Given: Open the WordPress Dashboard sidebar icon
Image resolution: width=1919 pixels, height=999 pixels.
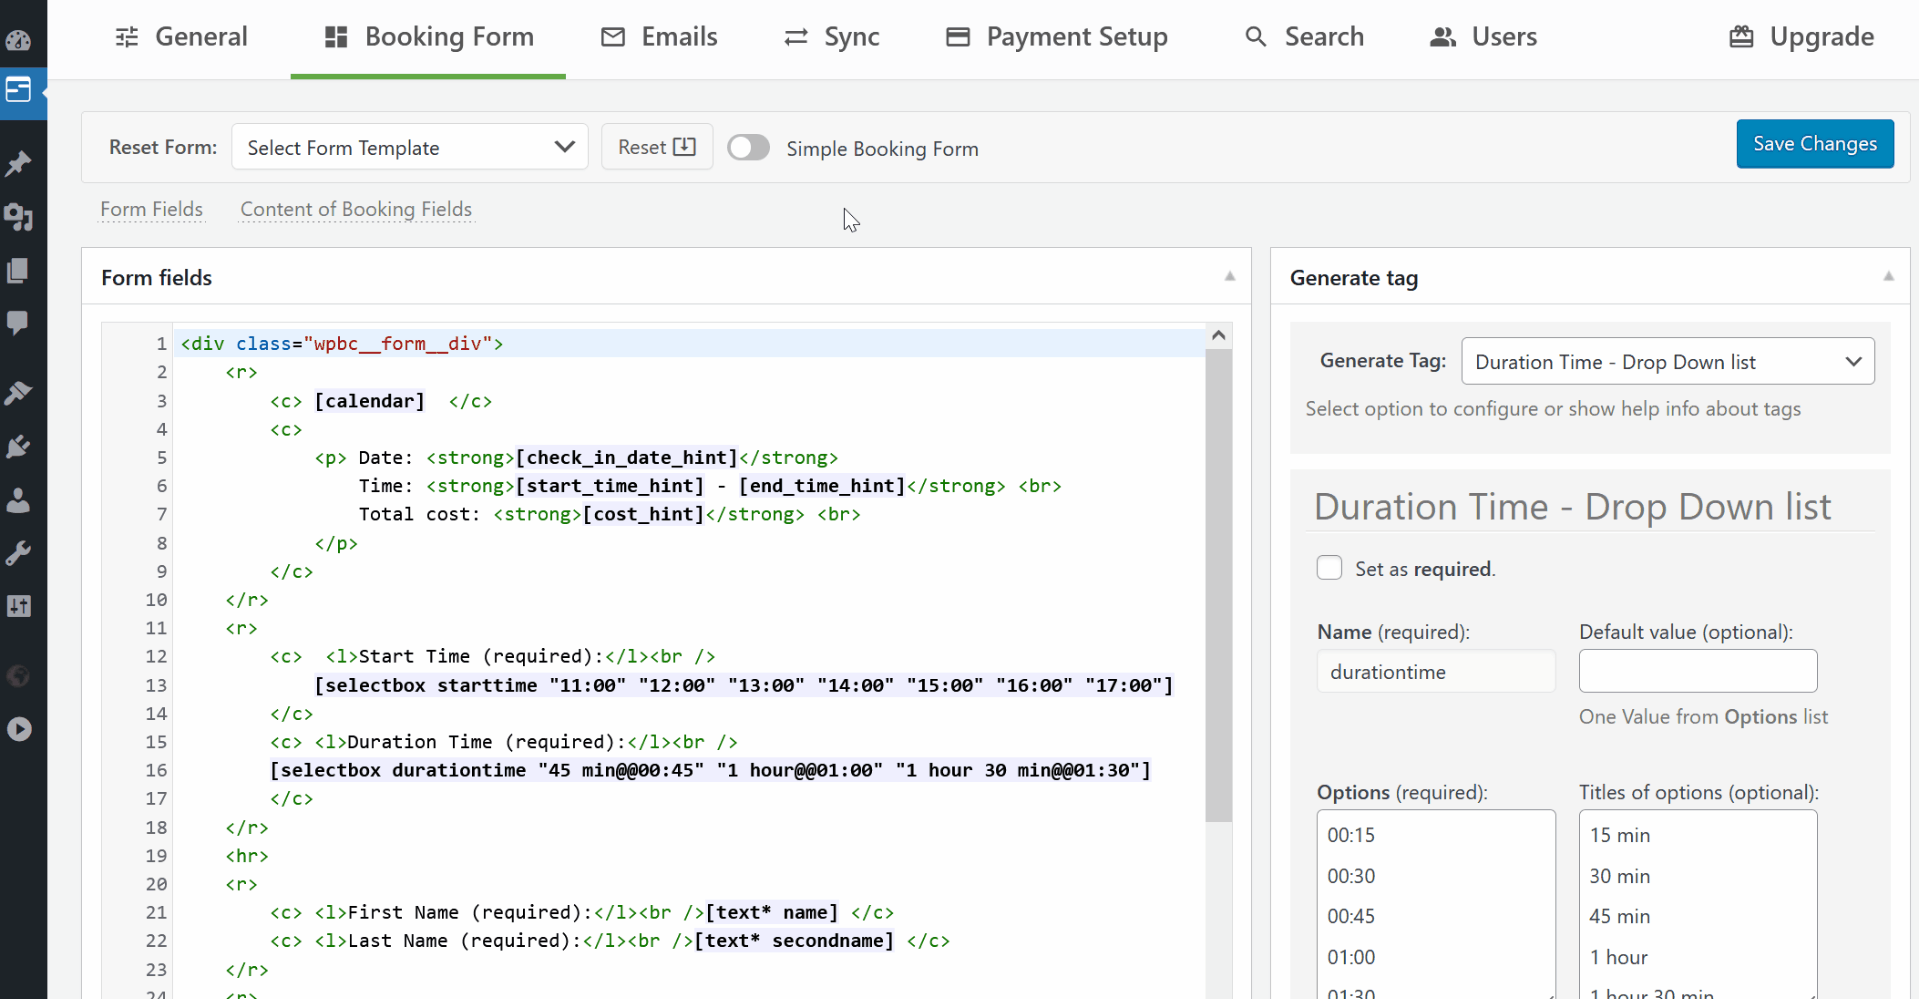Looking at the screenshot, I should point(18,40).
